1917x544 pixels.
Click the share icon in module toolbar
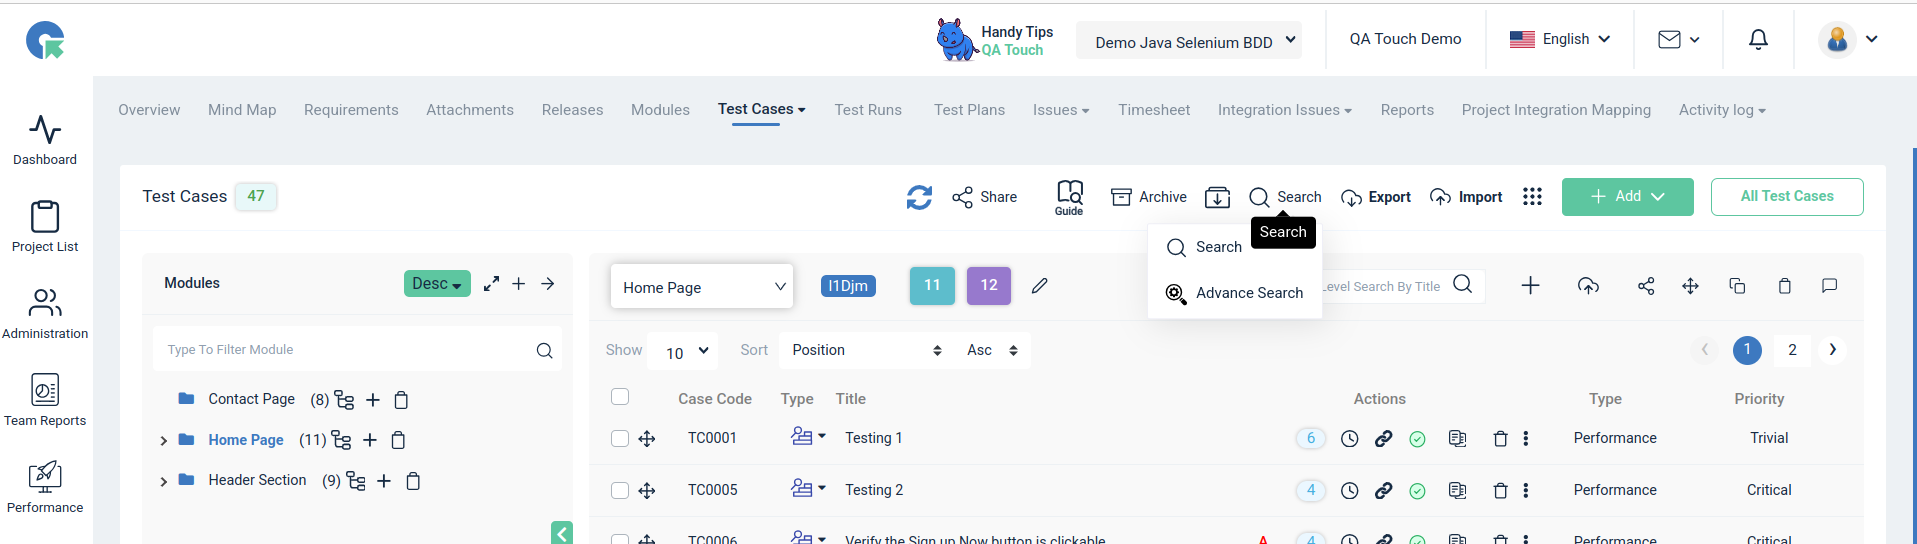(1646, 286)
